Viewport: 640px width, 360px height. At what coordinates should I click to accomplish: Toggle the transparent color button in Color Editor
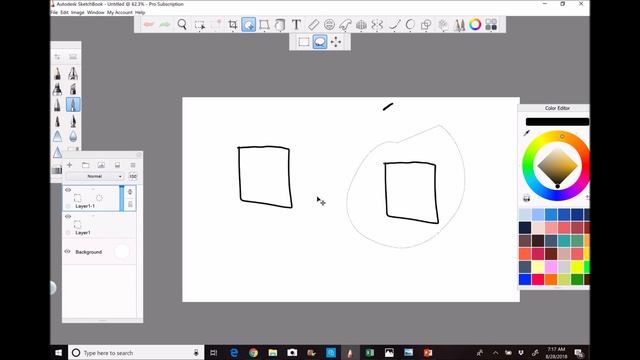527,198
